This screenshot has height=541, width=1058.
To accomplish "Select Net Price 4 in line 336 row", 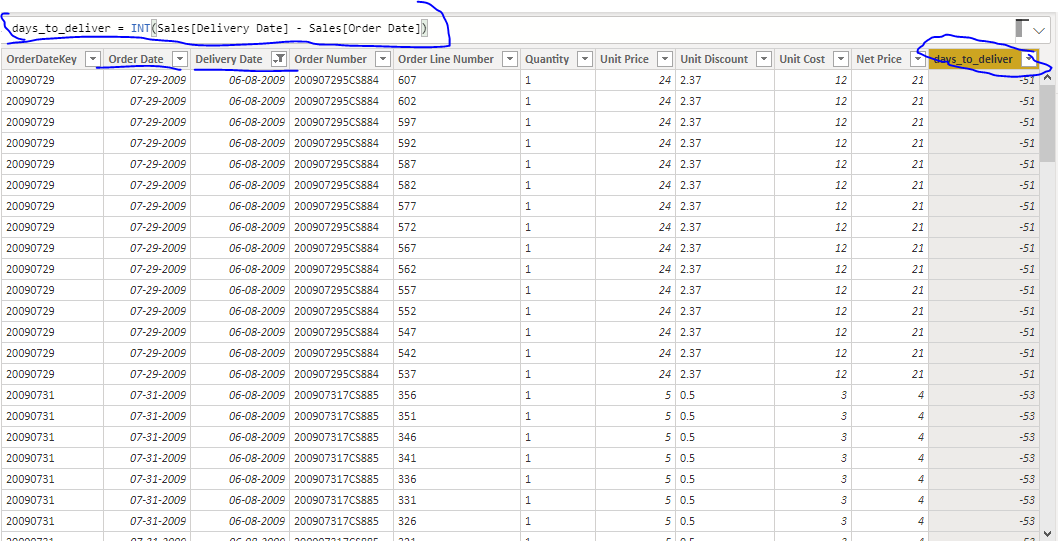I will 889,479.
